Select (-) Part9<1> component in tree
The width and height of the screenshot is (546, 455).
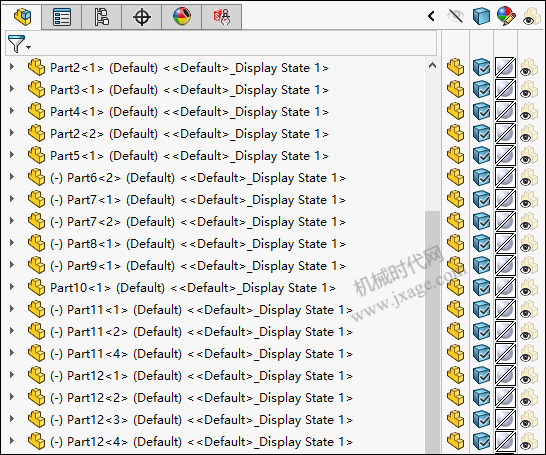198,266
